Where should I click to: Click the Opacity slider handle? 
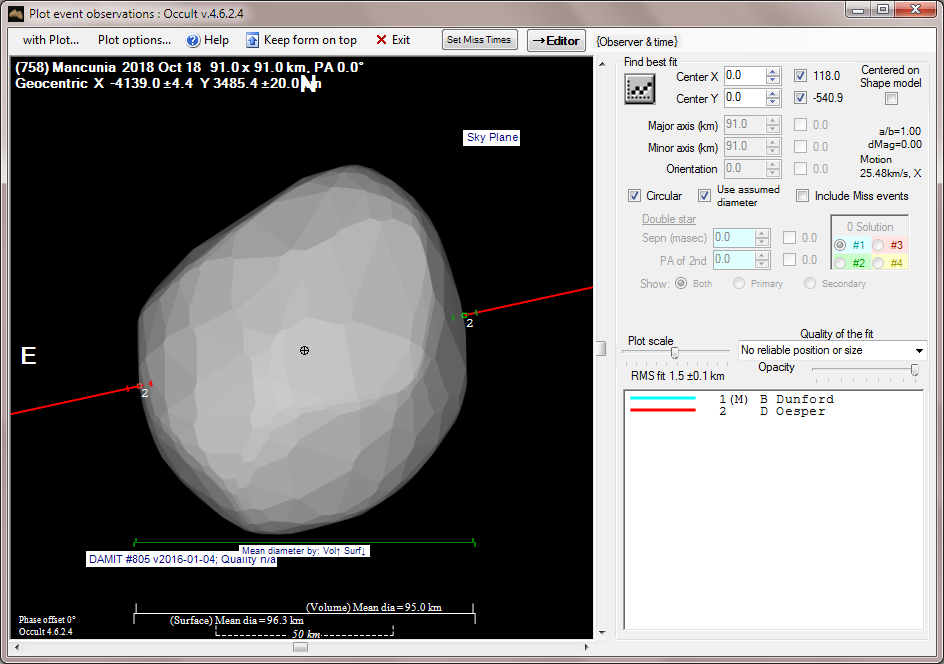pyautogui.click(x=914, y=370)
